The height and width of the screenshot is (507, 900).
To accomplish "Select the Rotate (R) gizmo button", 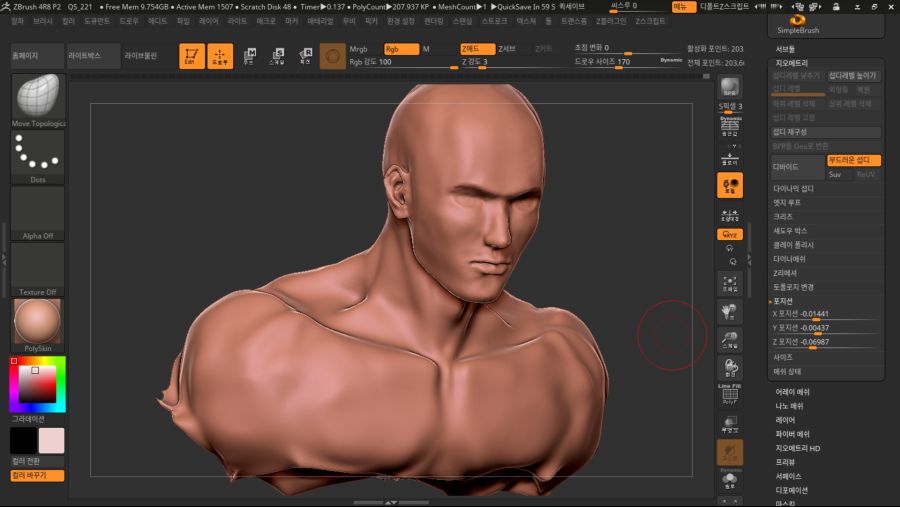I will tap(305, 56).
